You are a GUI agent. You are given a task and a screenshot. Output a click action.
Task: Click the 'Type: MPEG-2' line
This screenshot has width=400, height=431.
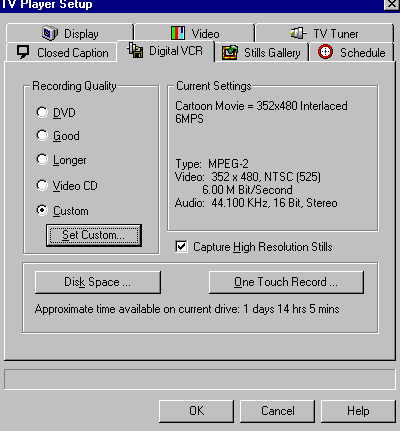(x=212, y=164)
